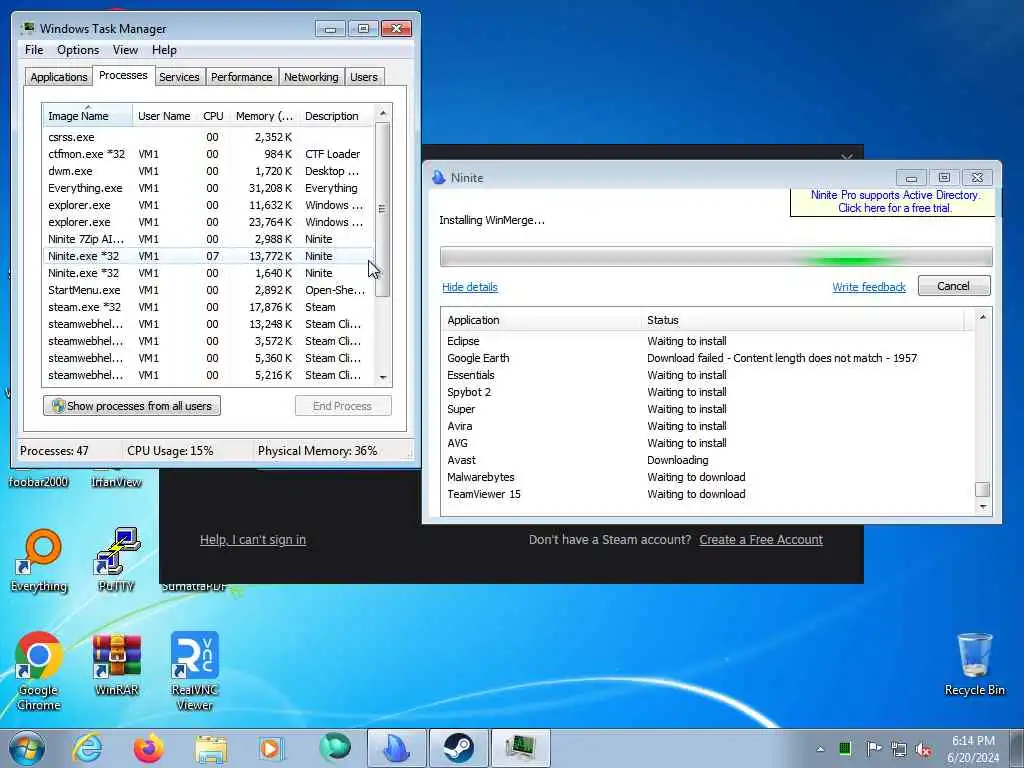Switch to the Networking tab

[311, 77]
